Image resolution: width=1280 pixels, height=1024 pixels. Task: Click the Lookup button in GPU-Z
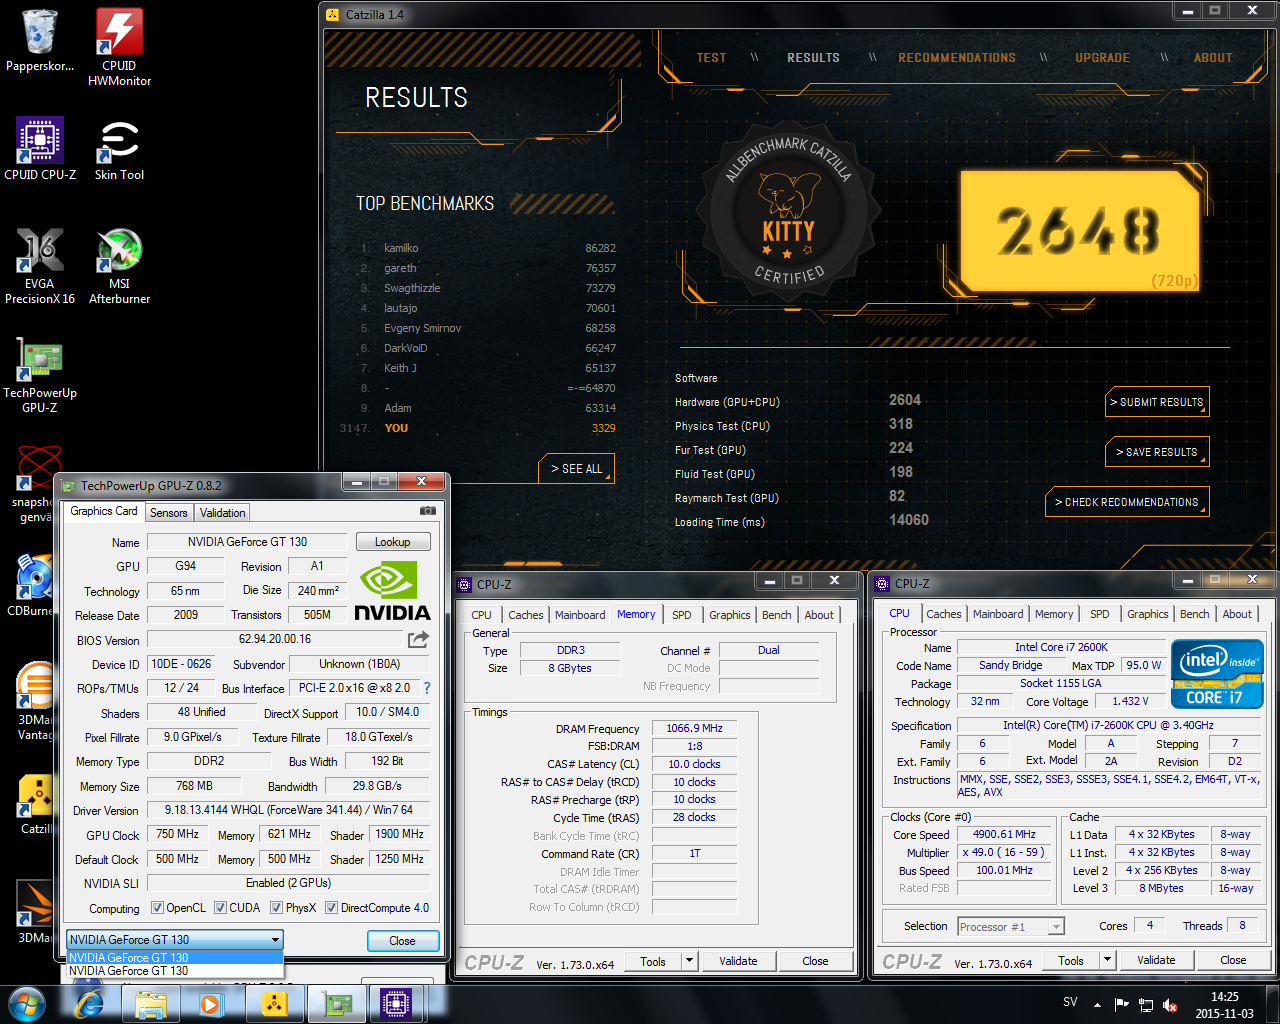393,542
